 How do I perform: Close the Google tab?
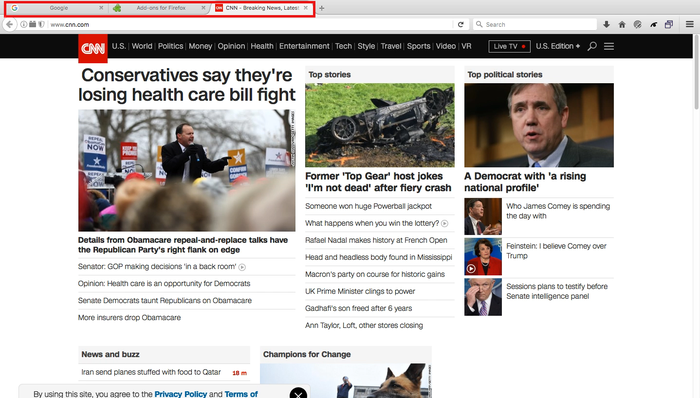(x=101, y=8)
